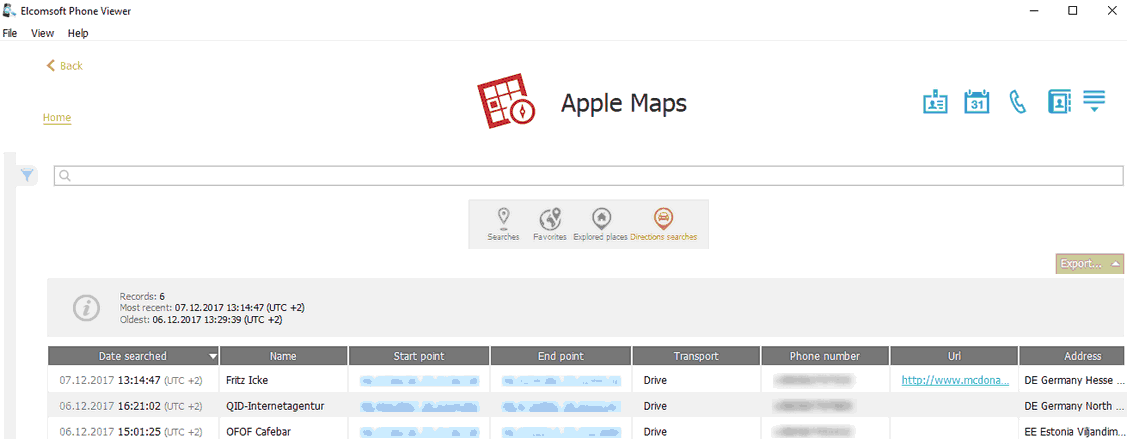Click the Home breadcrumb link
The width and height of the screenshot is (1127, 439).
tap(57, 118)
